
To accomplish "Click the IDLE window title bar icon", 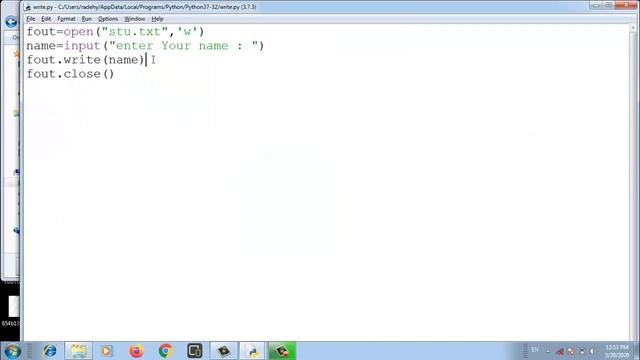I will (28, 7).
